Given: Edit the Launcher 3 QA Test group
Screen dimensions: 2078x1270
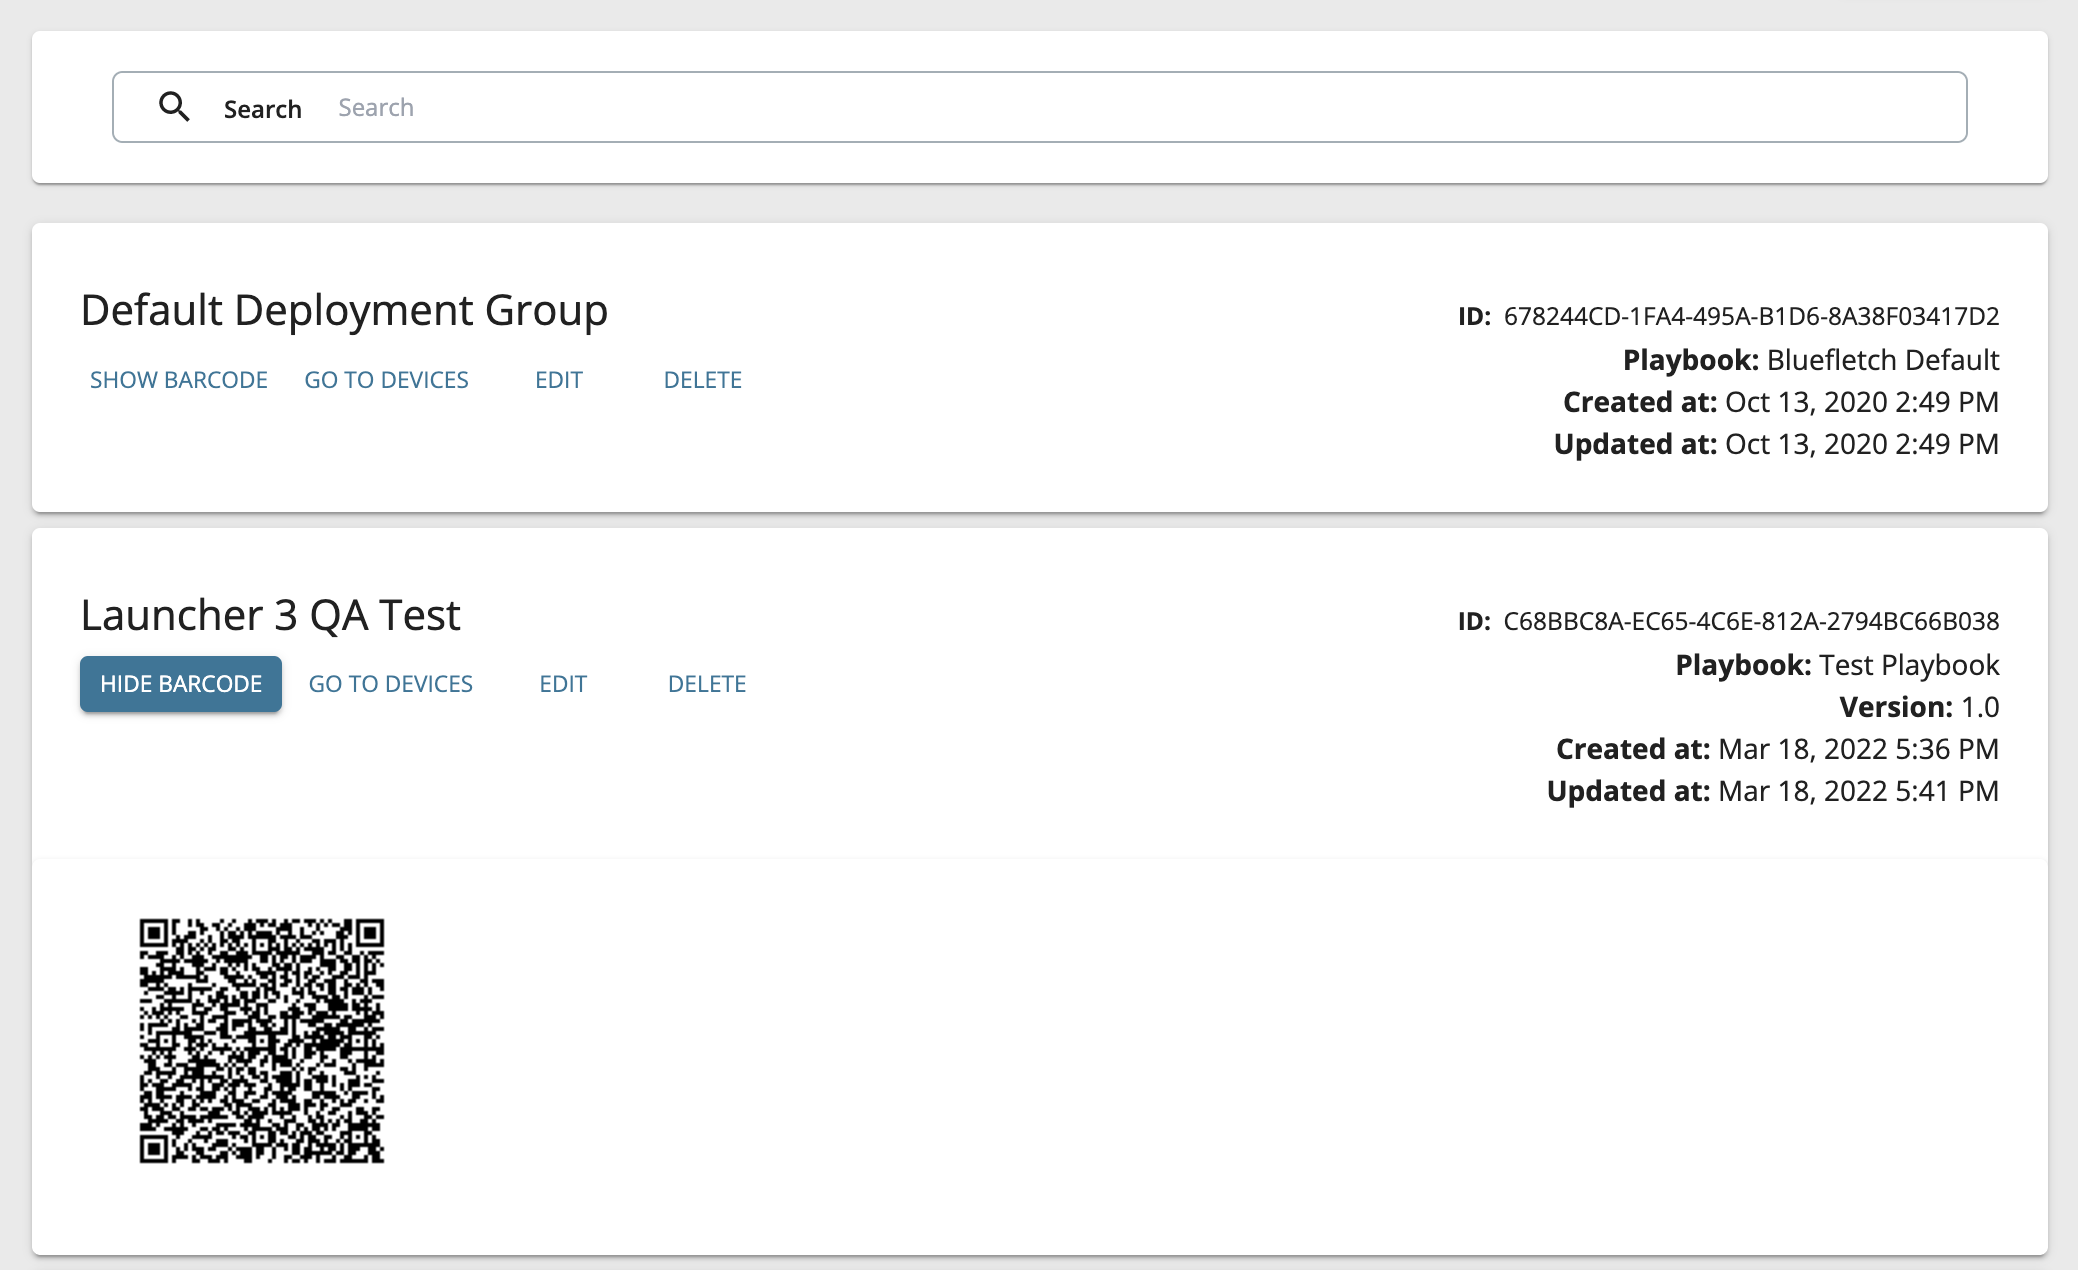Looking at the screenshot, I should click(563, 684).
